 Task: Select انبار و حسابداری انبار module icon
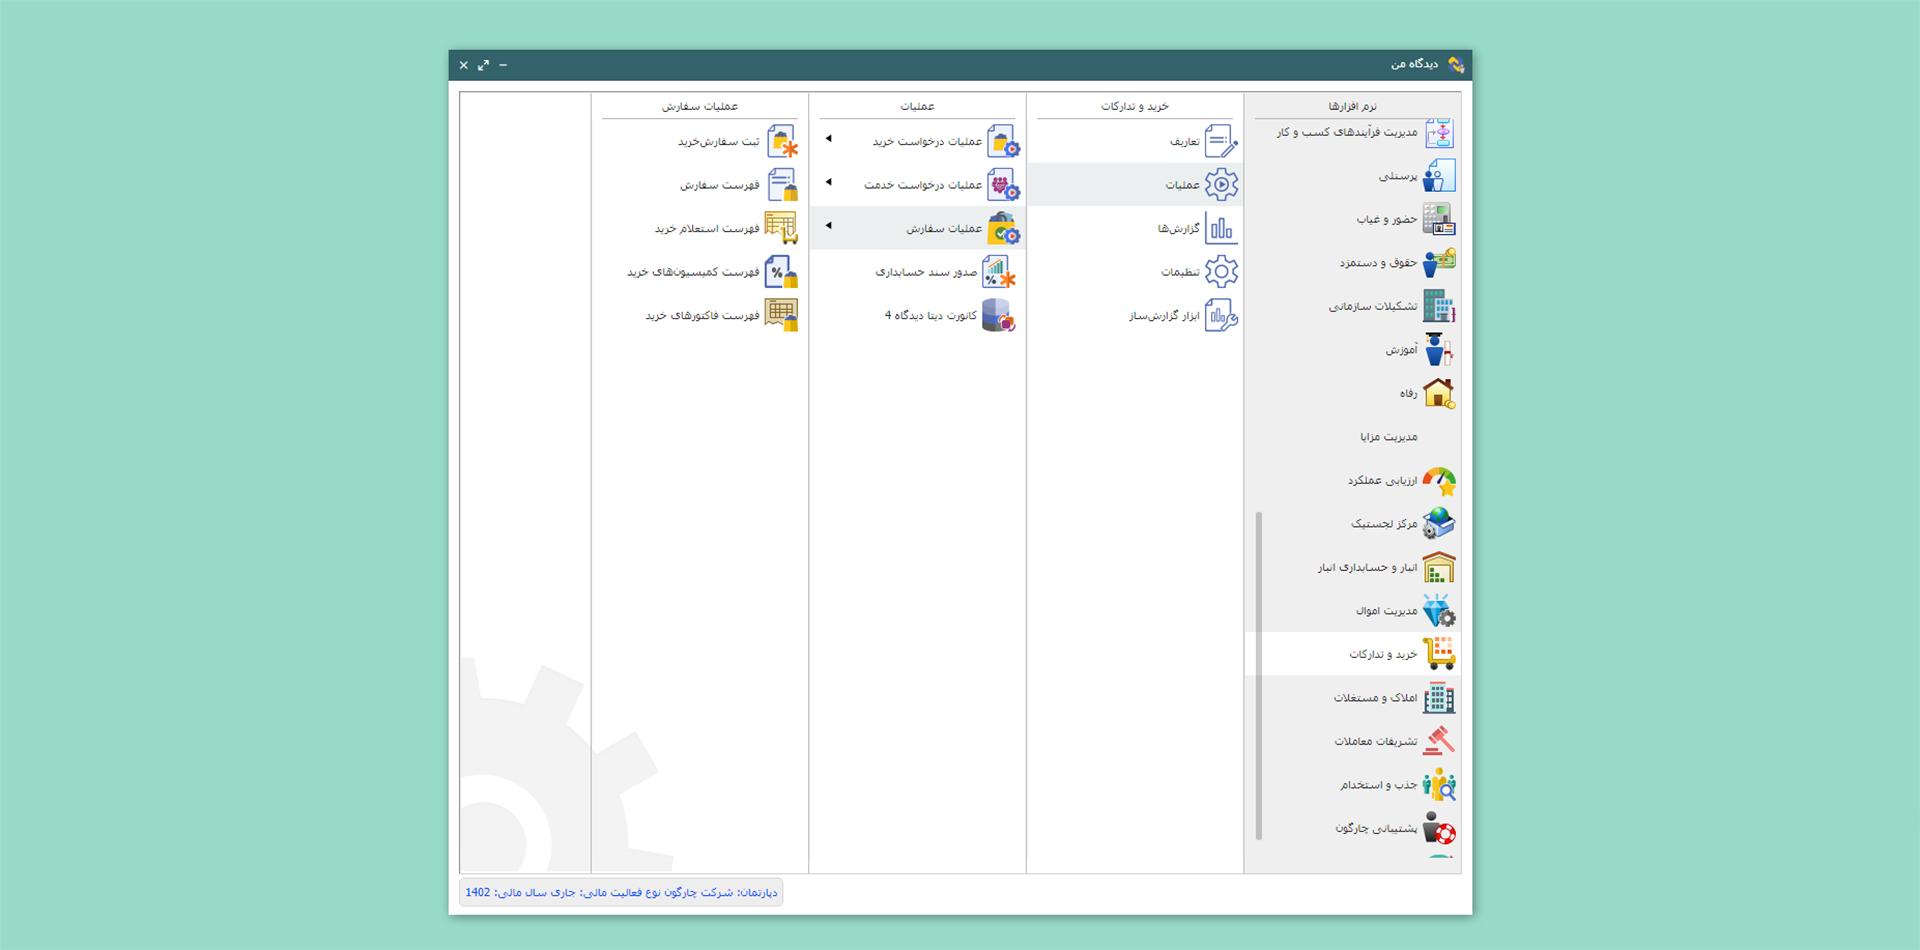point(1438,568)
